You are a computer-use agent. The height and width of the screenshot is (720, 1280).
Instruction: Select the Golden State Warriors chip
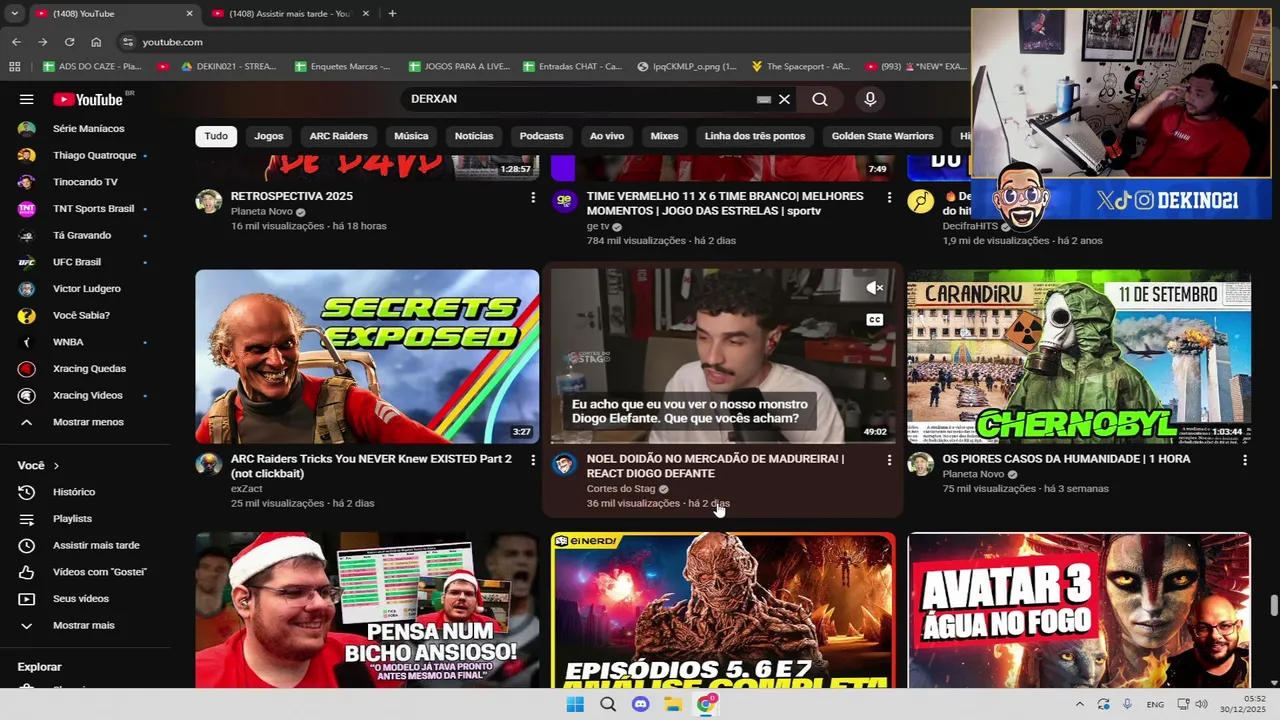pyautogui.click(x=882, y=136)
